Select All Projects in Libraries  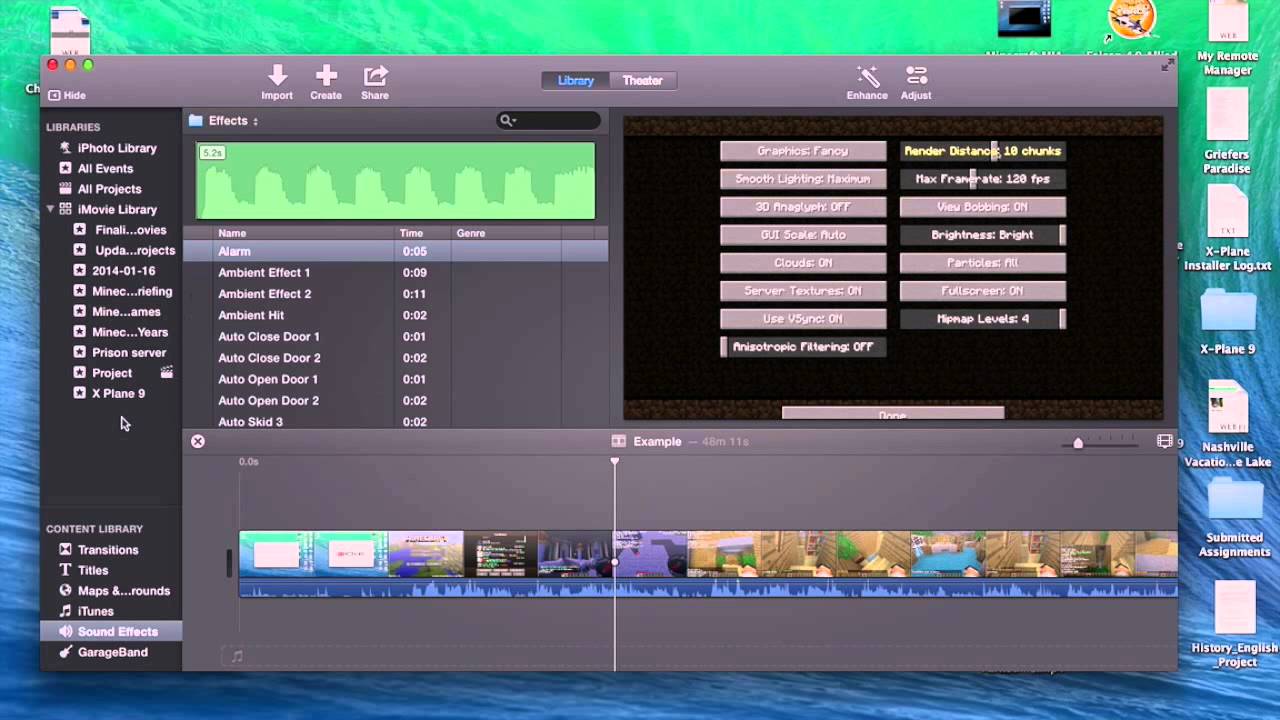point(109,189)
